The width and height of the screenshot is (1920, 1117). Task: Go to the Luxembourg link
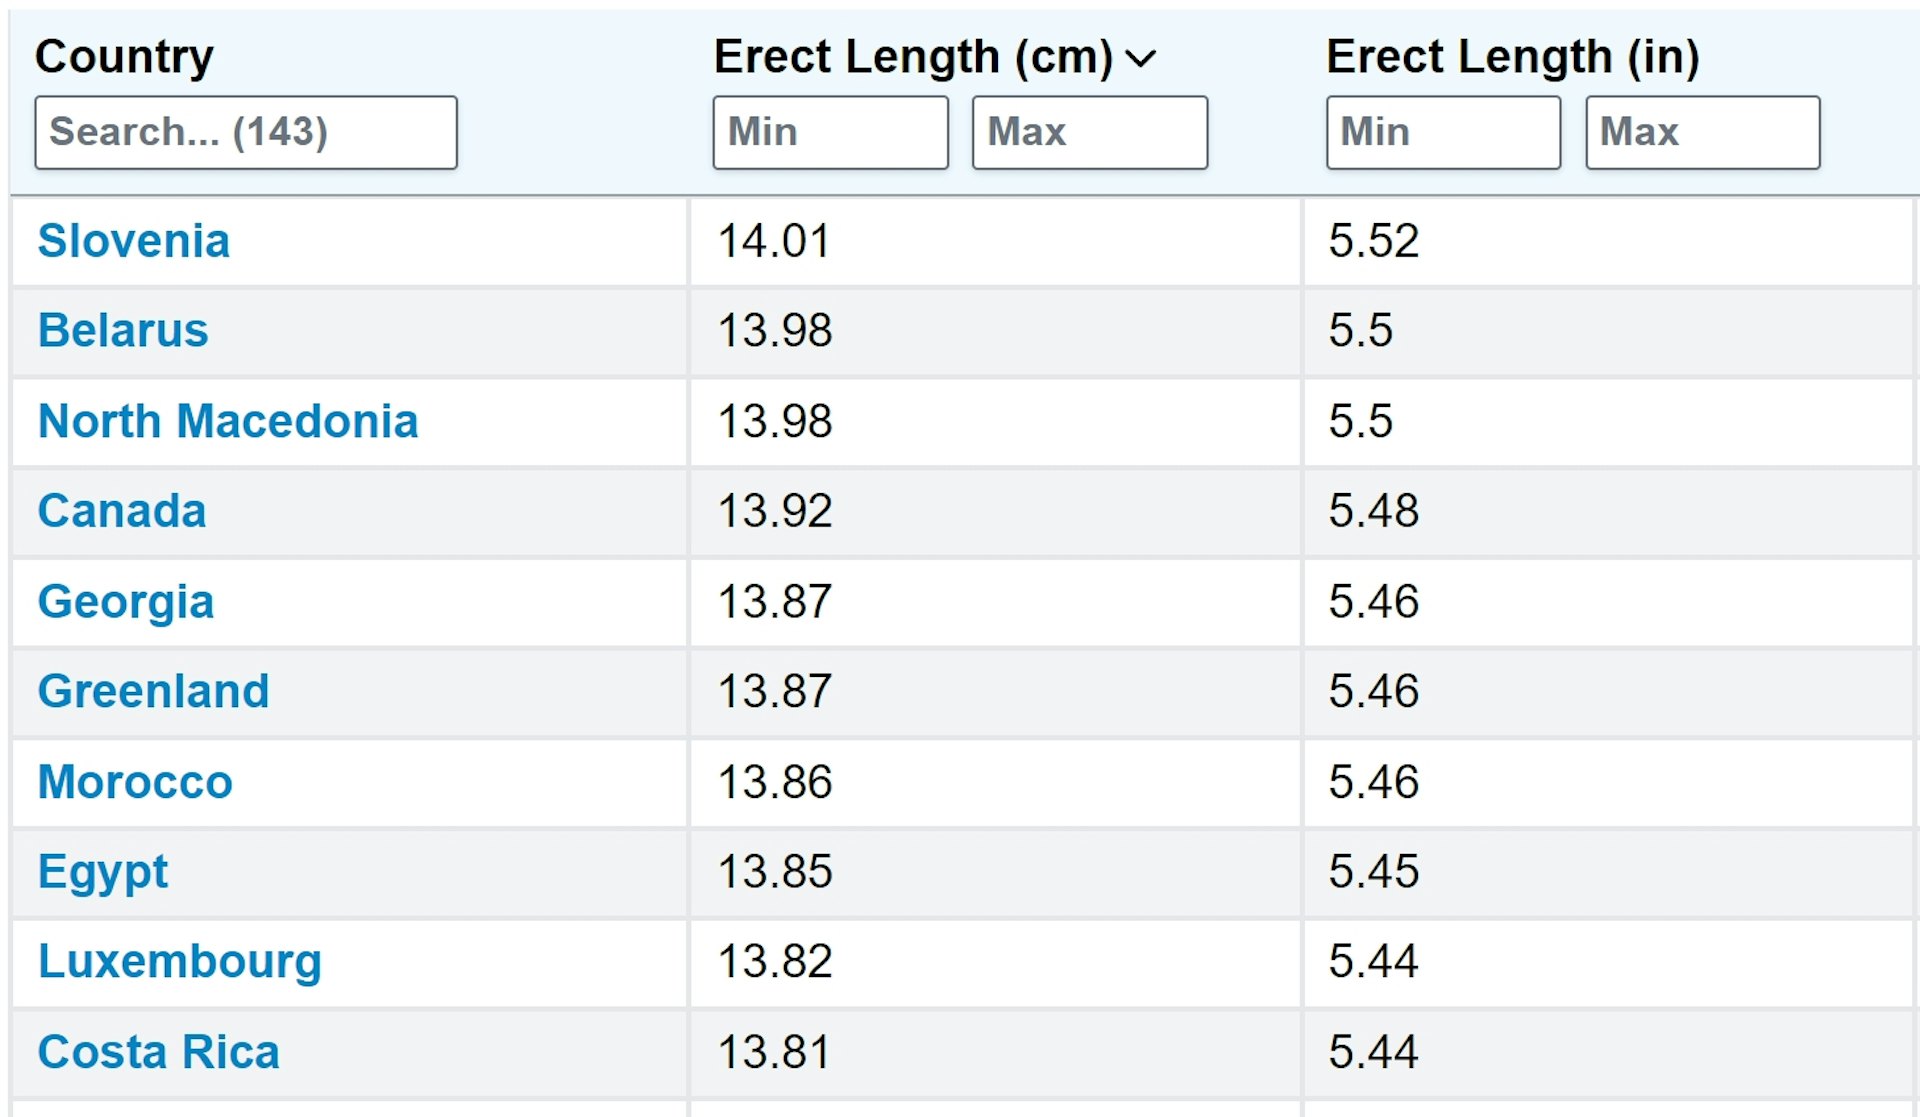(x=180, y=962)
